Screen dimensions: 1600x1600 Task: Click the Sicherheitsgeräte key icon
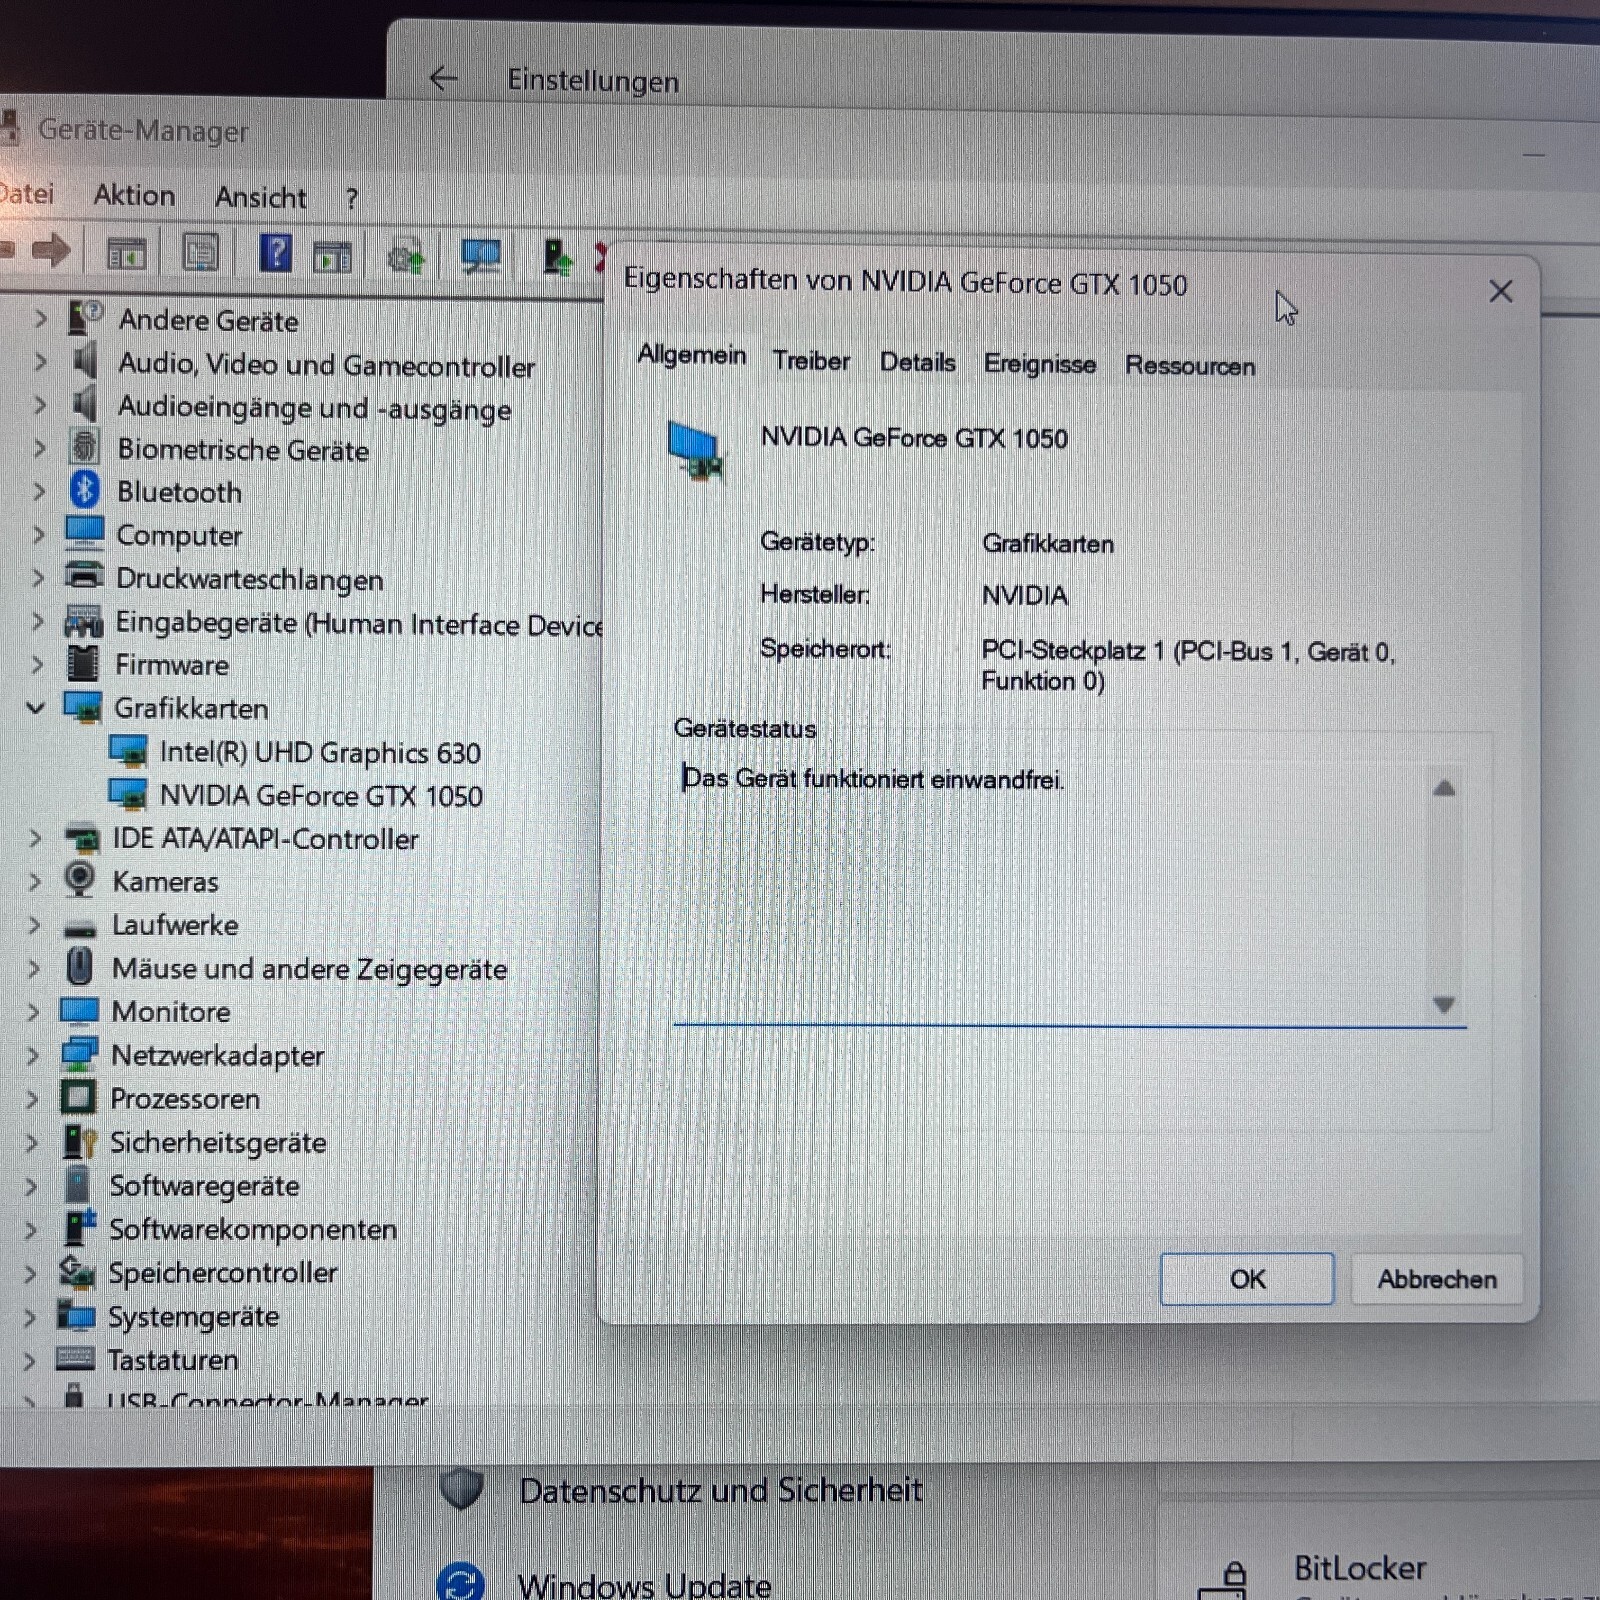(79, 1141)
